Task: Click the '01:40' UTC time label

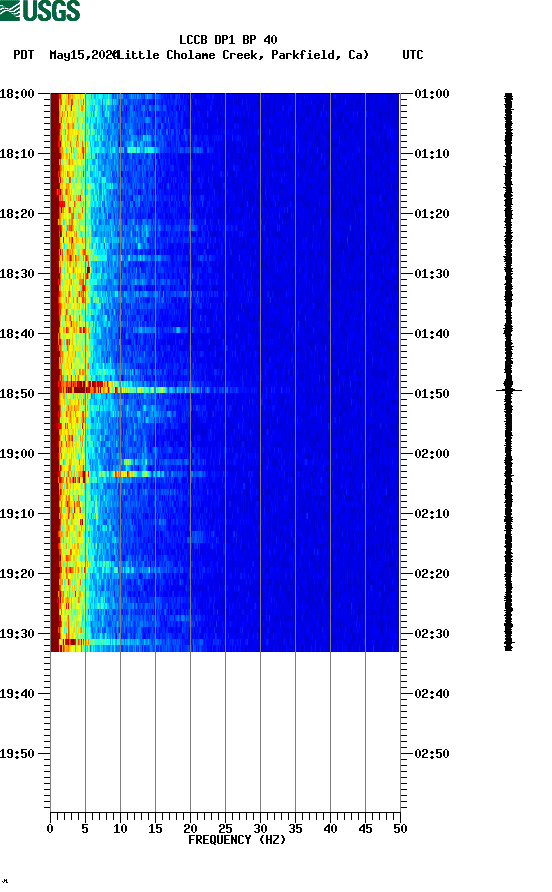Action: click(x=432, y=334)
